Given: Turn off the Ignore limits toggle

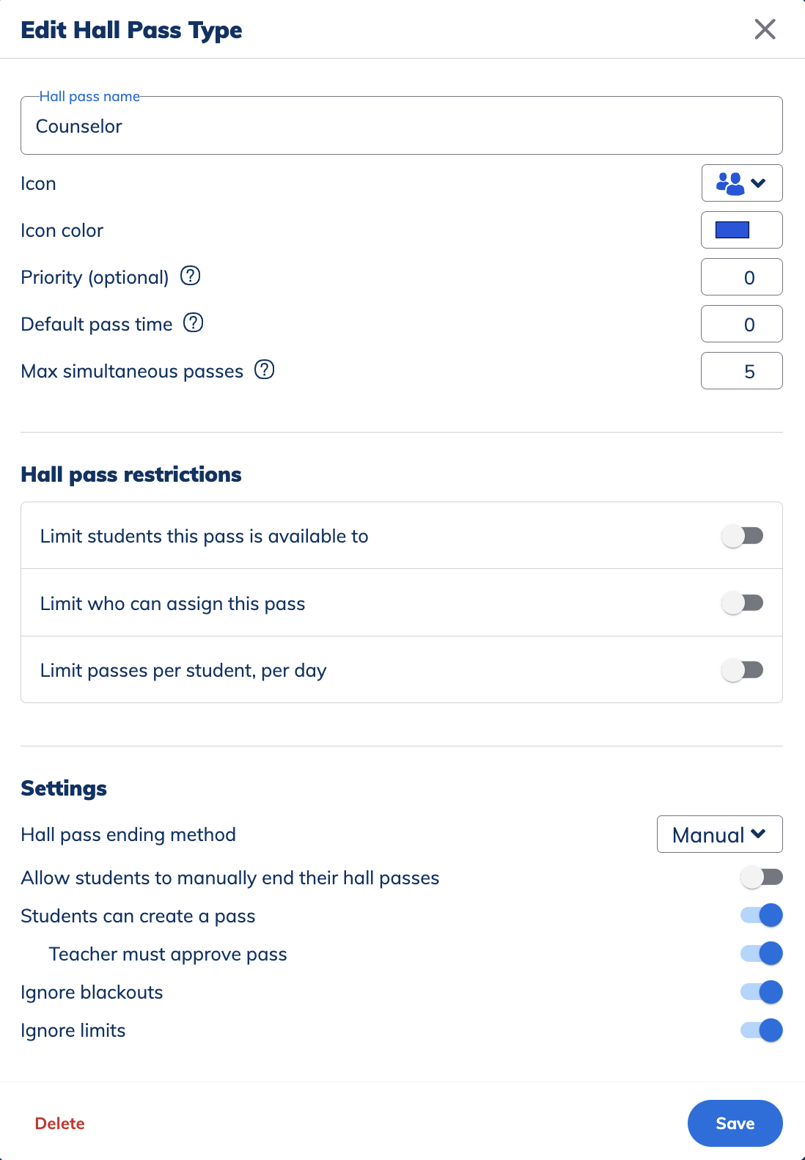Looking at the screenshot, I should (x=762, y=1029).
